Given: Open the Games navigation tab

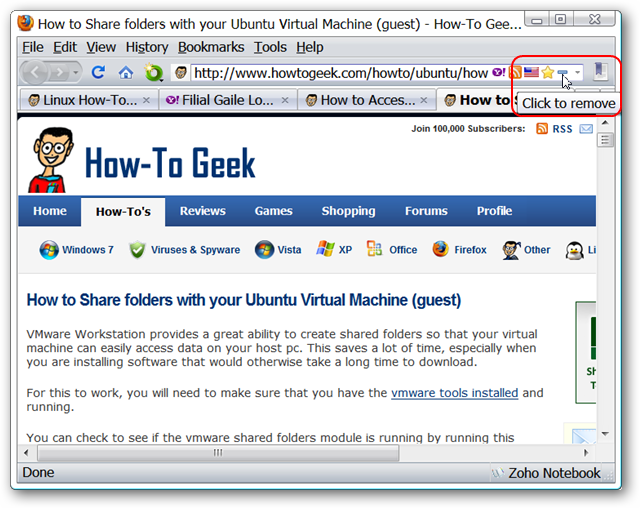Looking at the screenshot, I should coord(273,211).
